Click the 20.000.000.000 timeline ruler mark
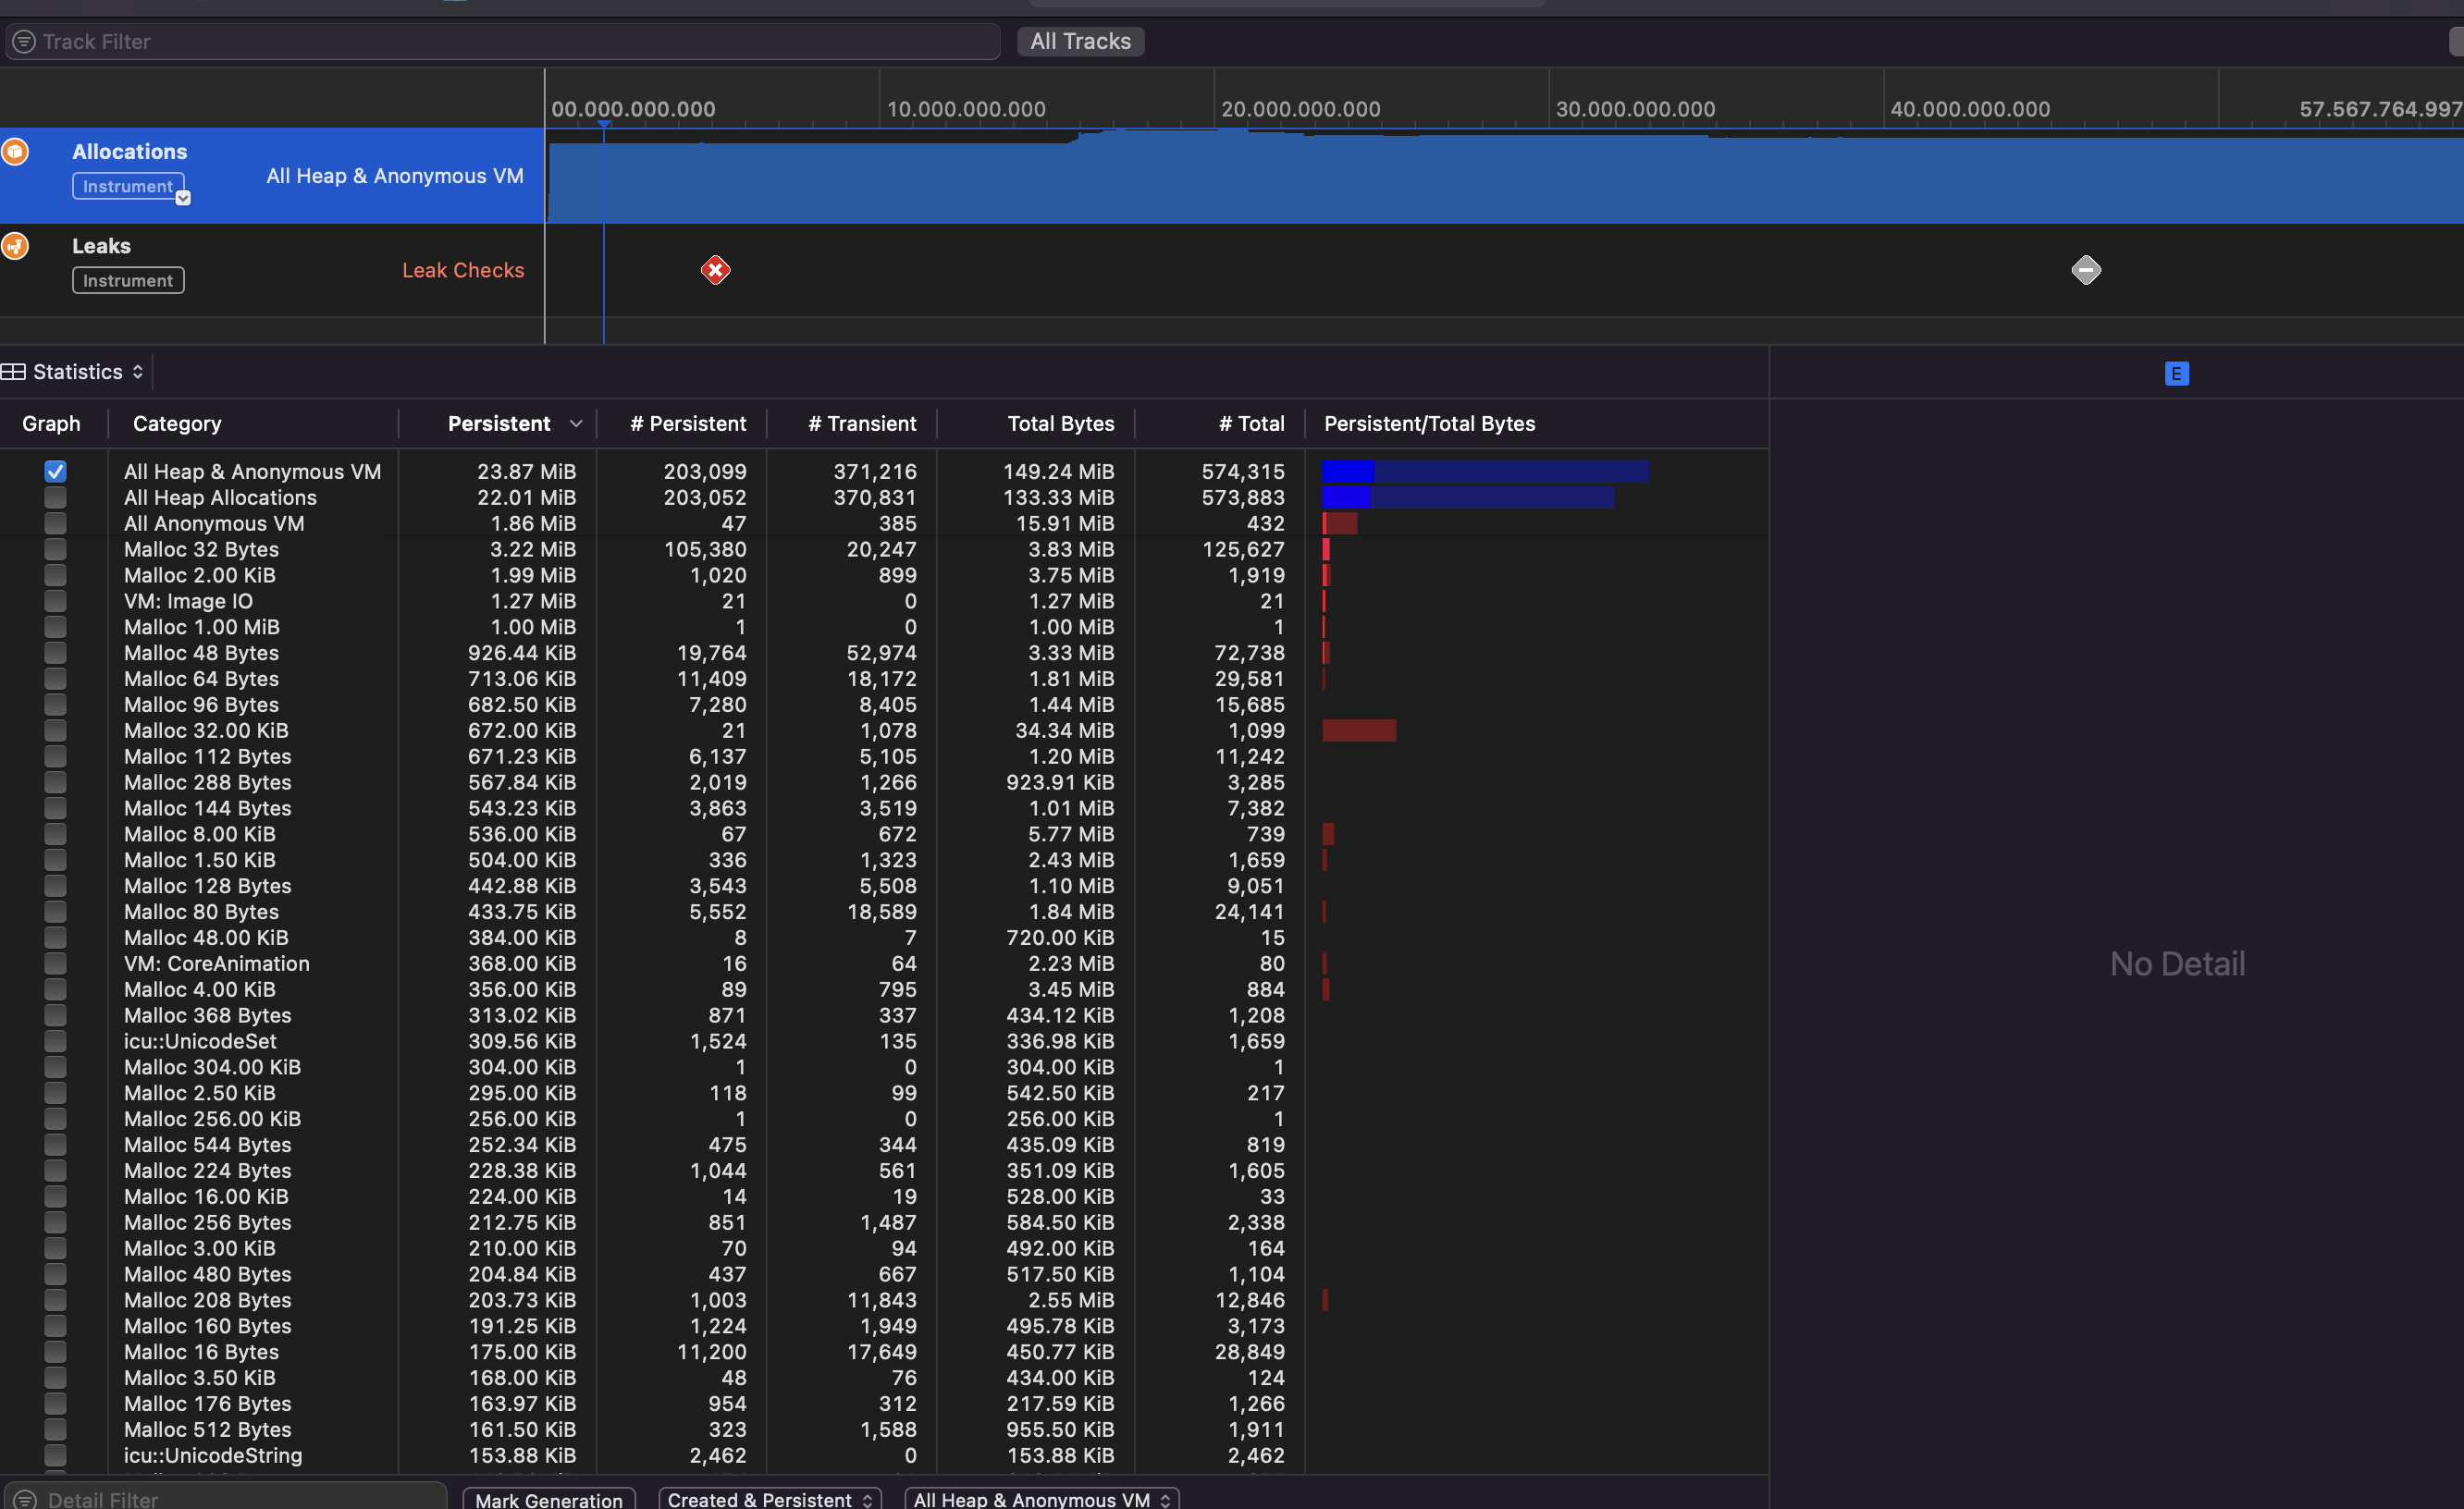Screen dimensions: 2464x1509 1300,109
